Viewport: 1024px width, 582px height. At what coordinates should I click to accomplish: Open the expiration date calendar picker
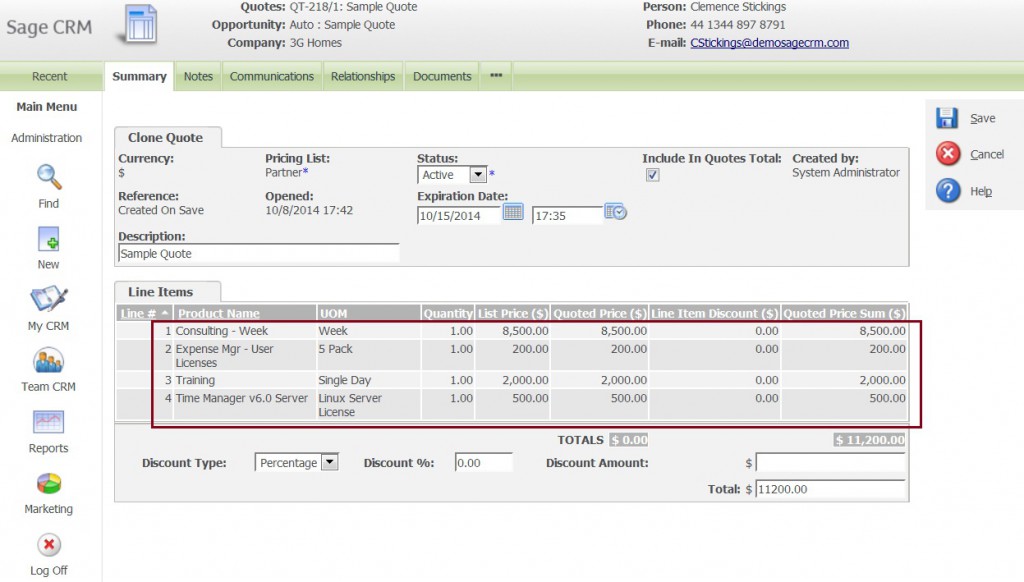[513, 212]
